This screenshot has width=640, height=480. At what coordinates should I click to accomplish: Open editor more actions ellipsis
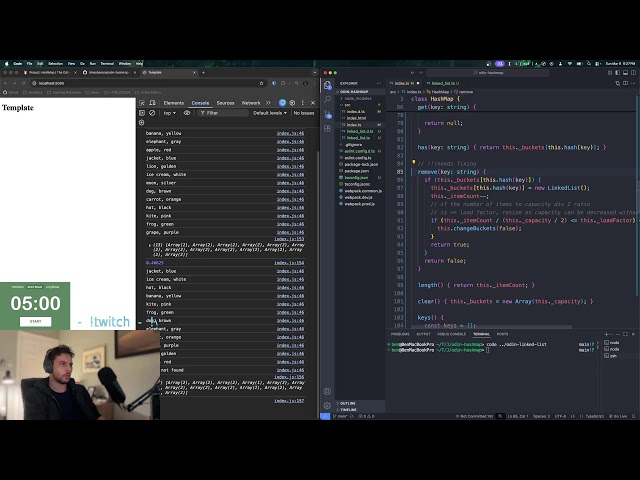click(x=633, y=83)
